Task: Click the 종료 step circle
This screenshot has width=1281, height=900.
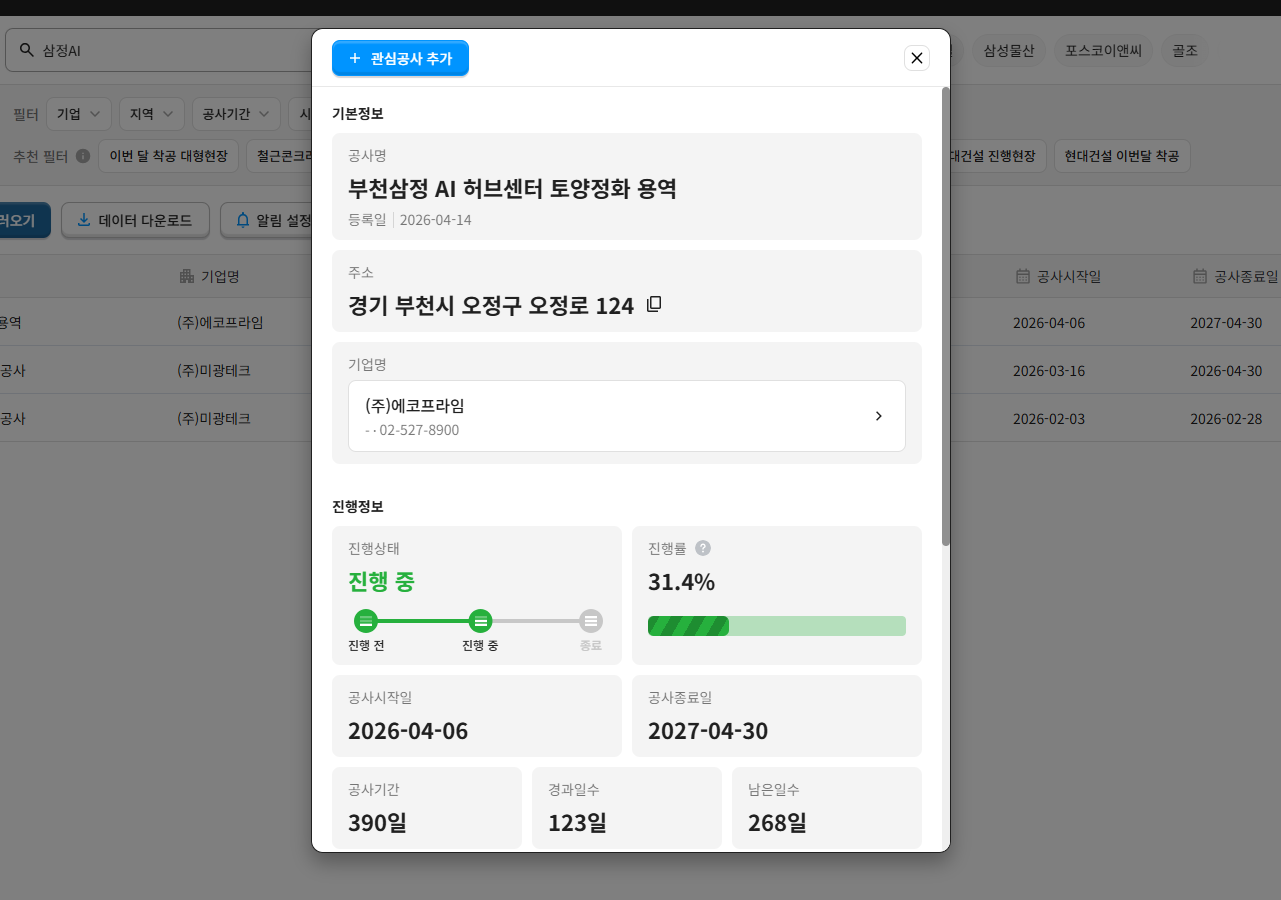Action: tap(591, 621)
